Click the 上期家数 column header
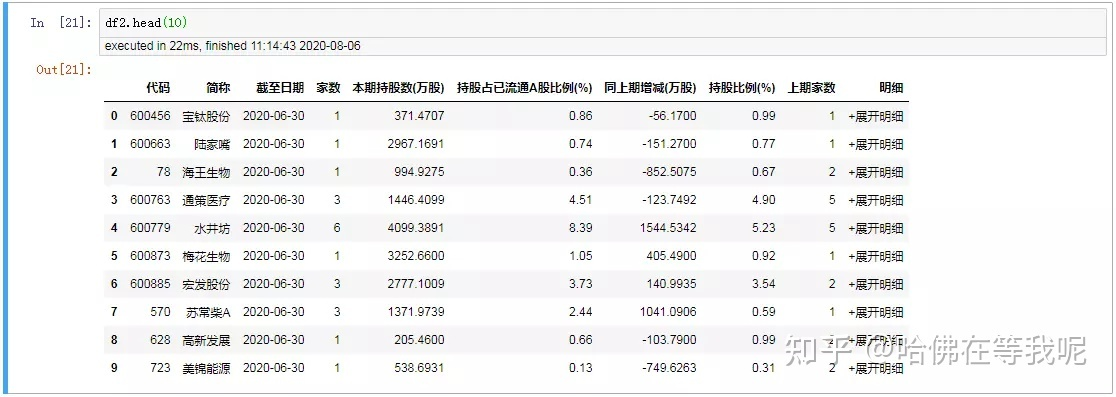Viewport: 1116px width, 397px height. 811,88
